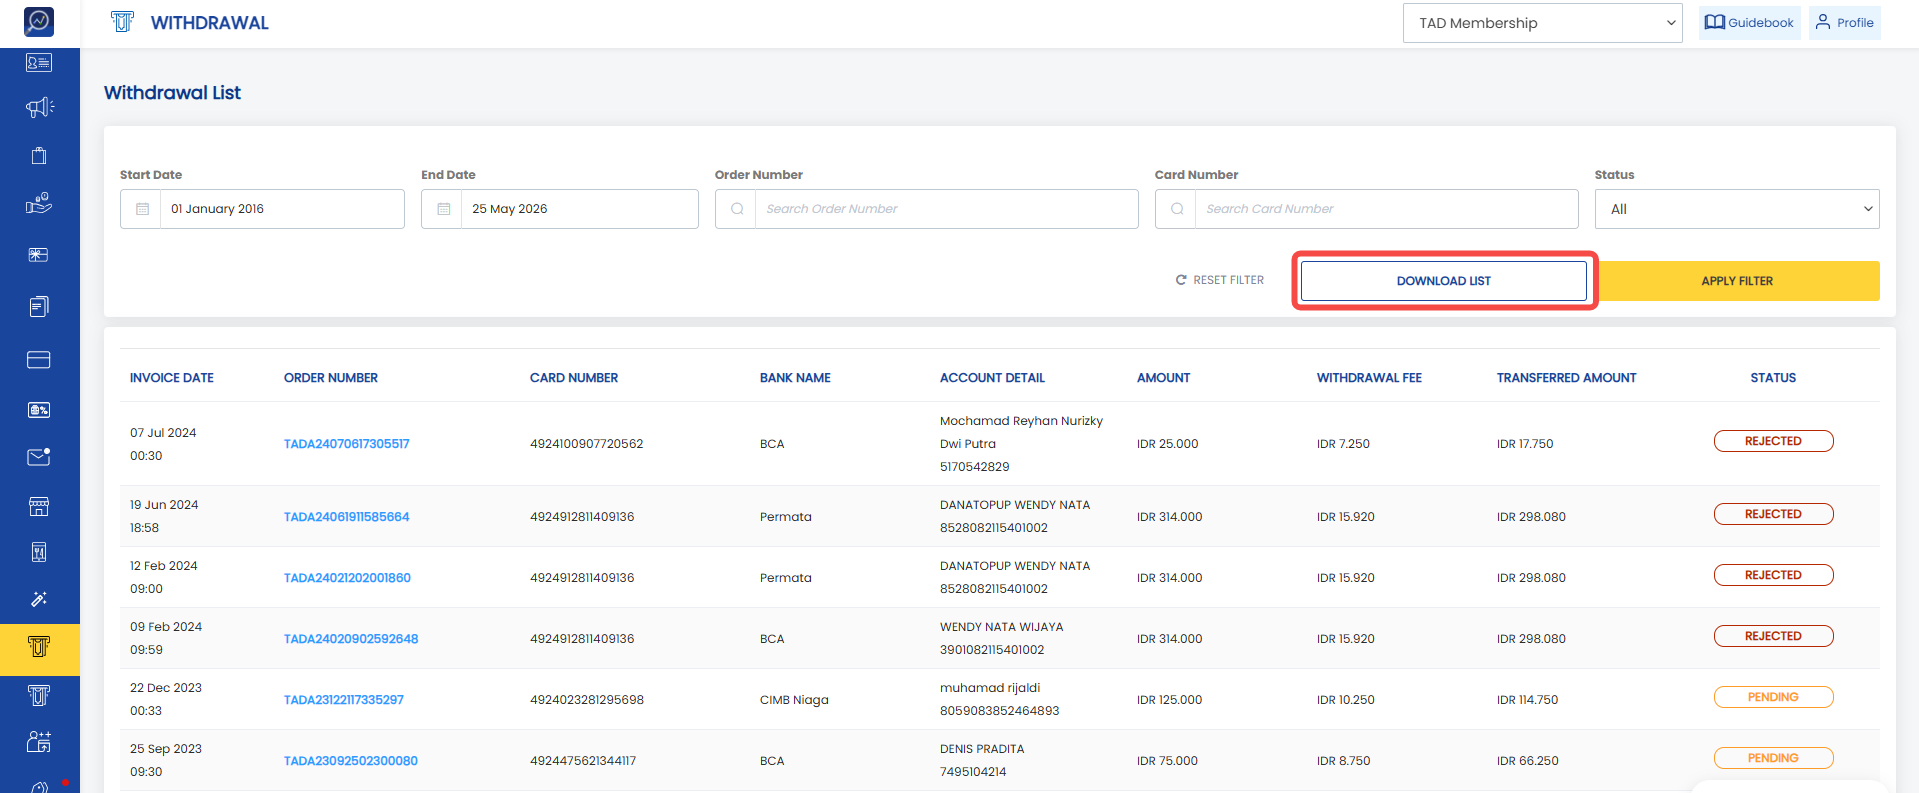Click the amount IDR 25.000
Image resolution: width=1919 pixels, height=793 pixels.
pyautogui.click(x=1167, y=444)
